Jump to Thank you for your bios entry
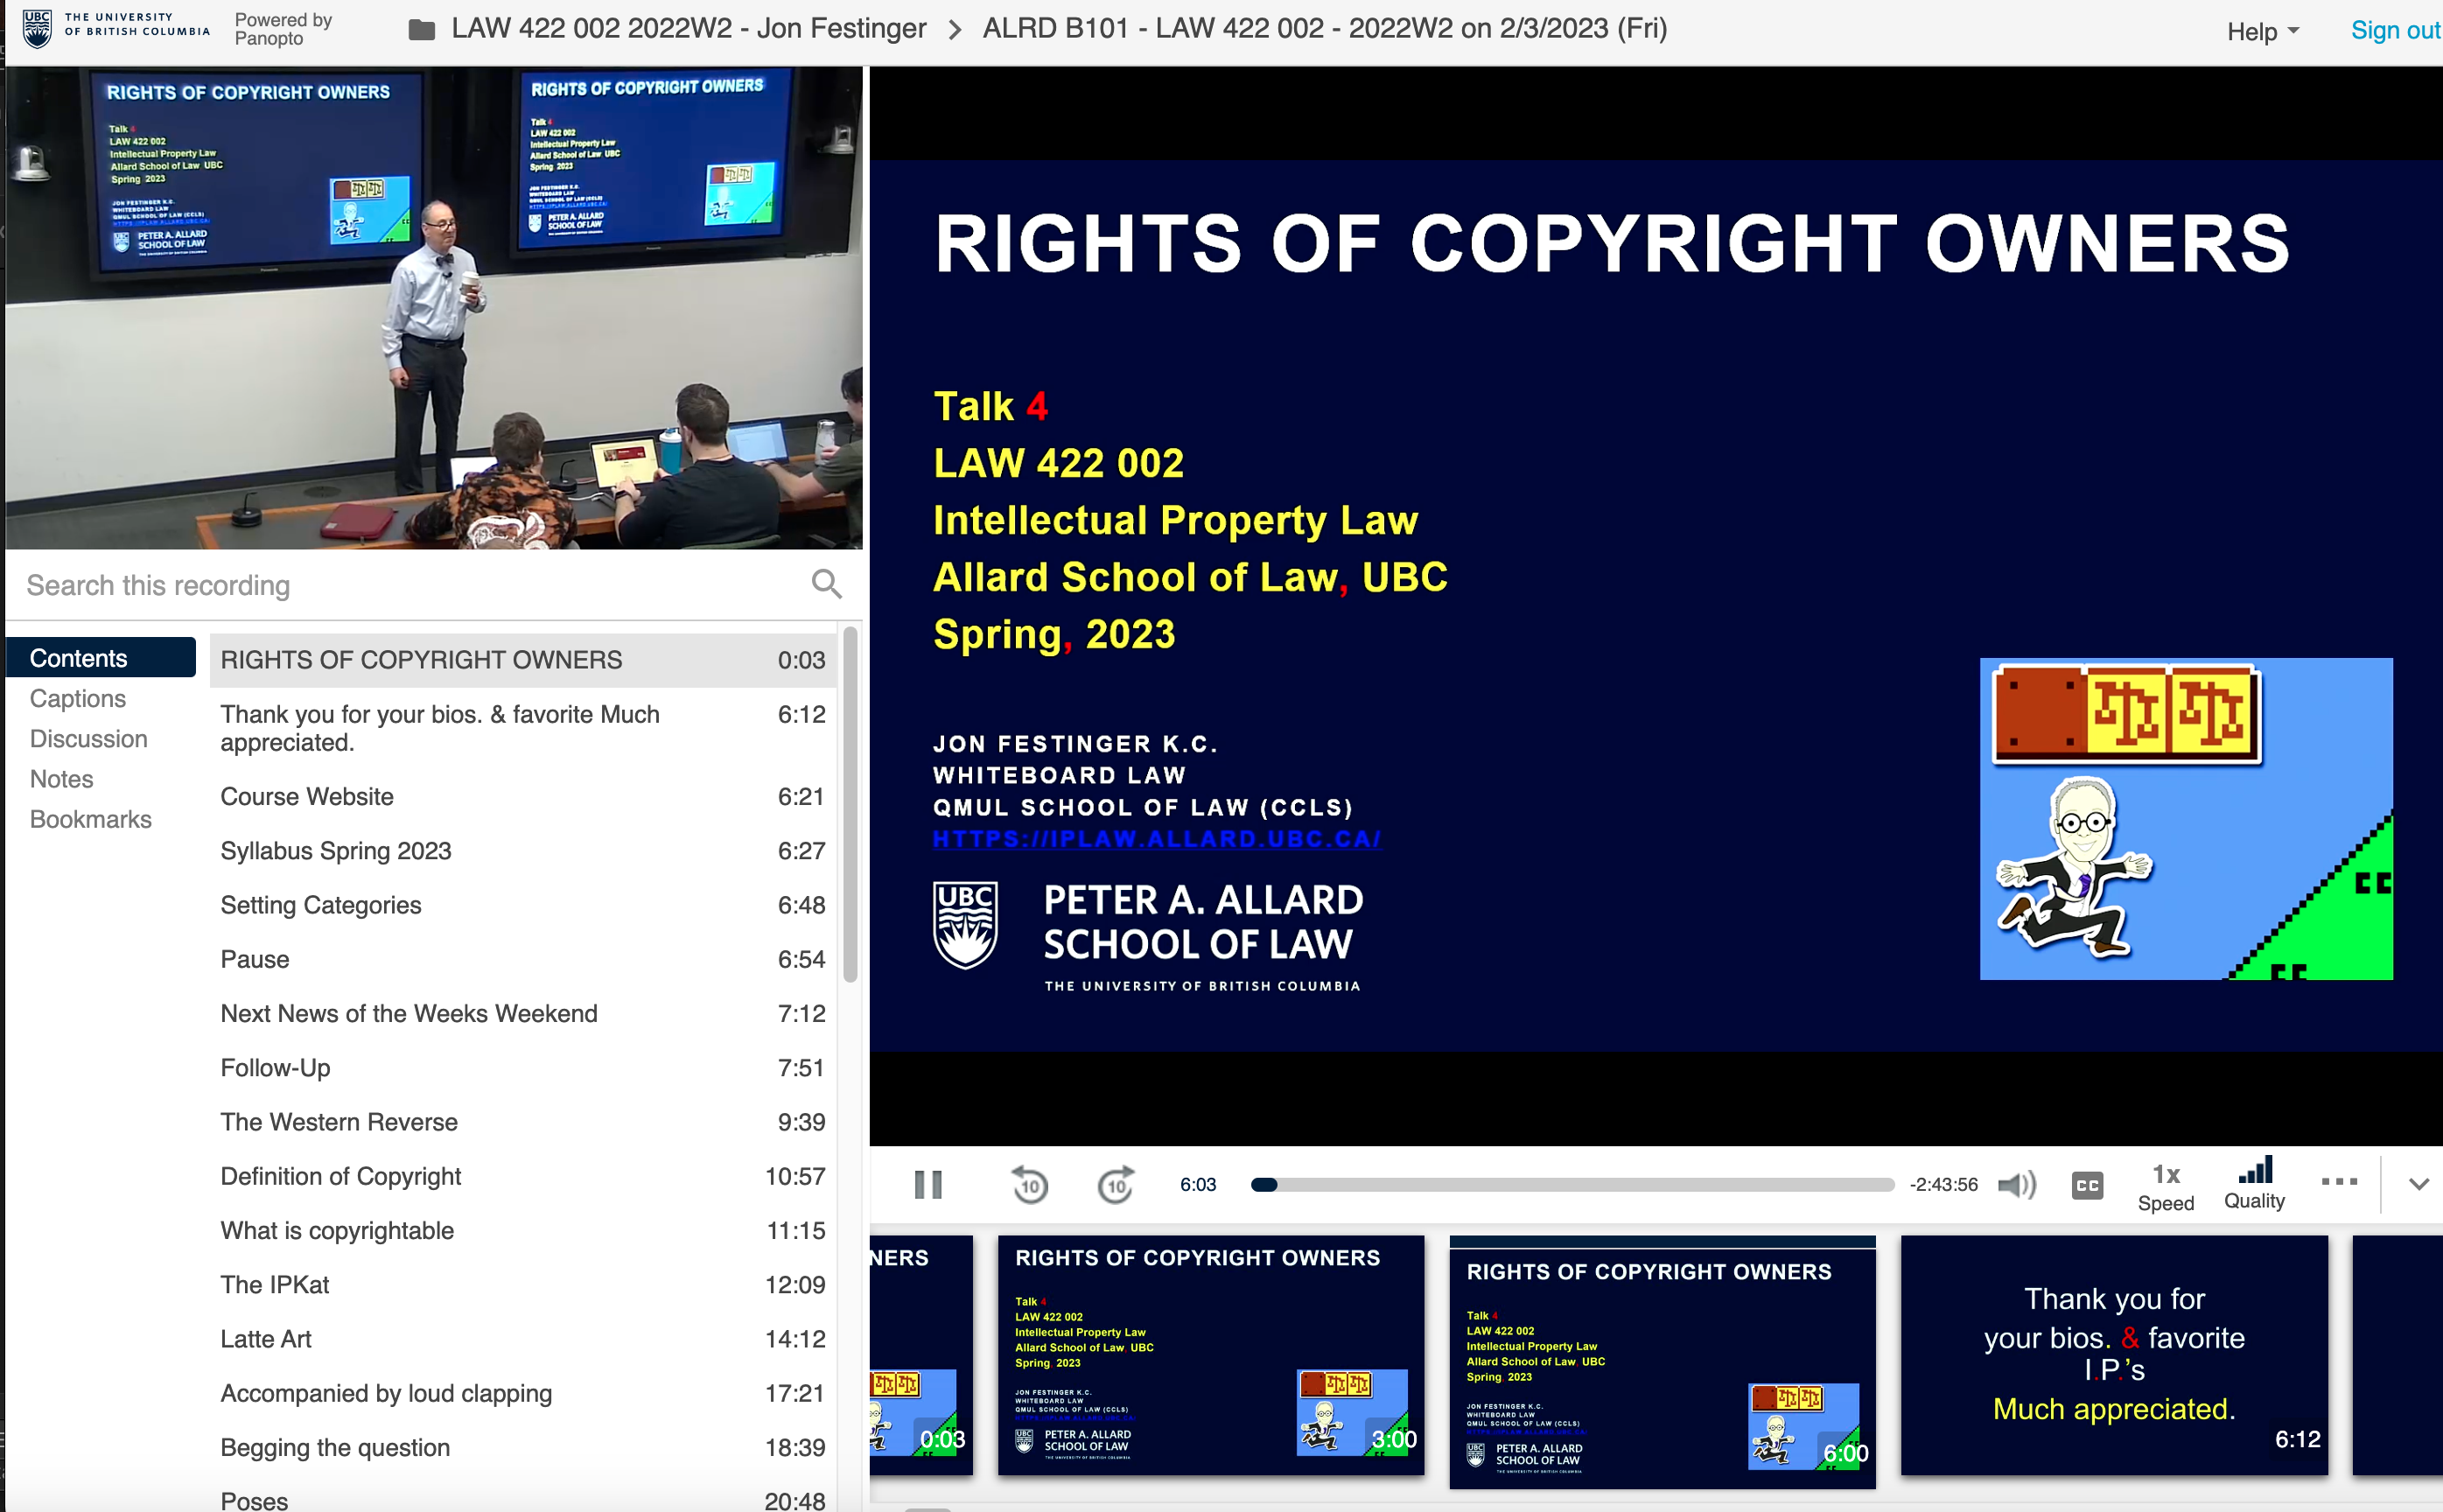This screenshot has width=2443, height=1512. [x=523, y=728]
